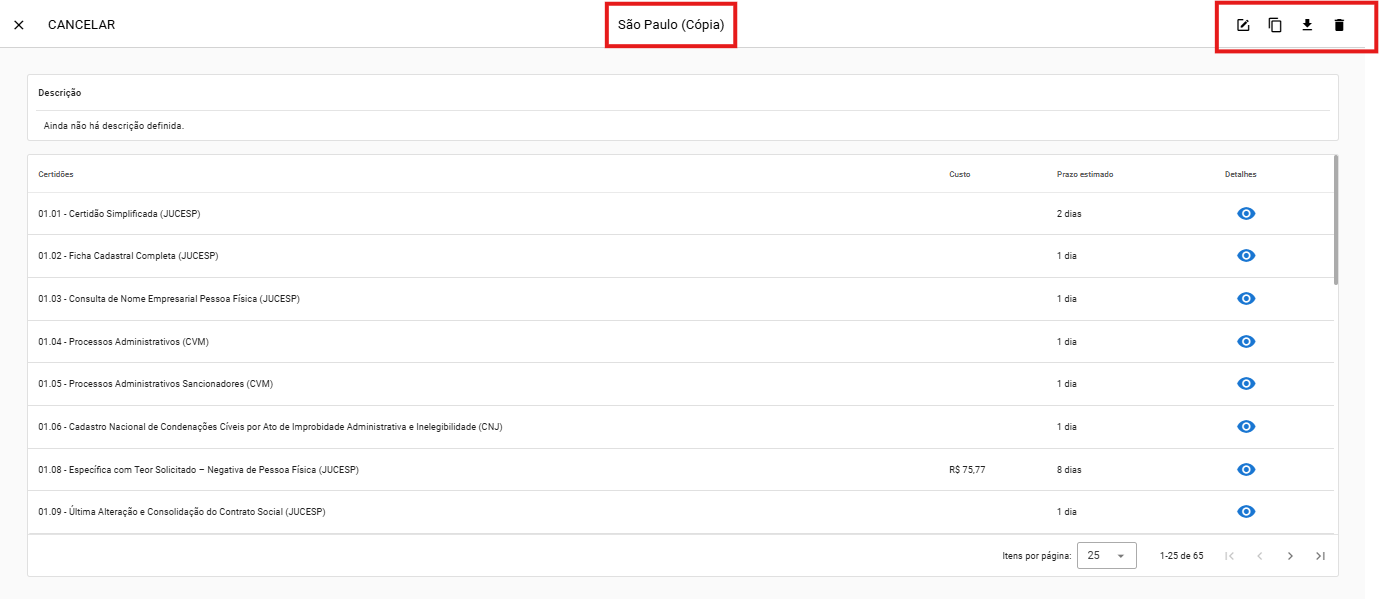The height and width of the screenshot is (599, 1379).
Task: Click the edit (pencil) icon
Action: click(1243, 25)
